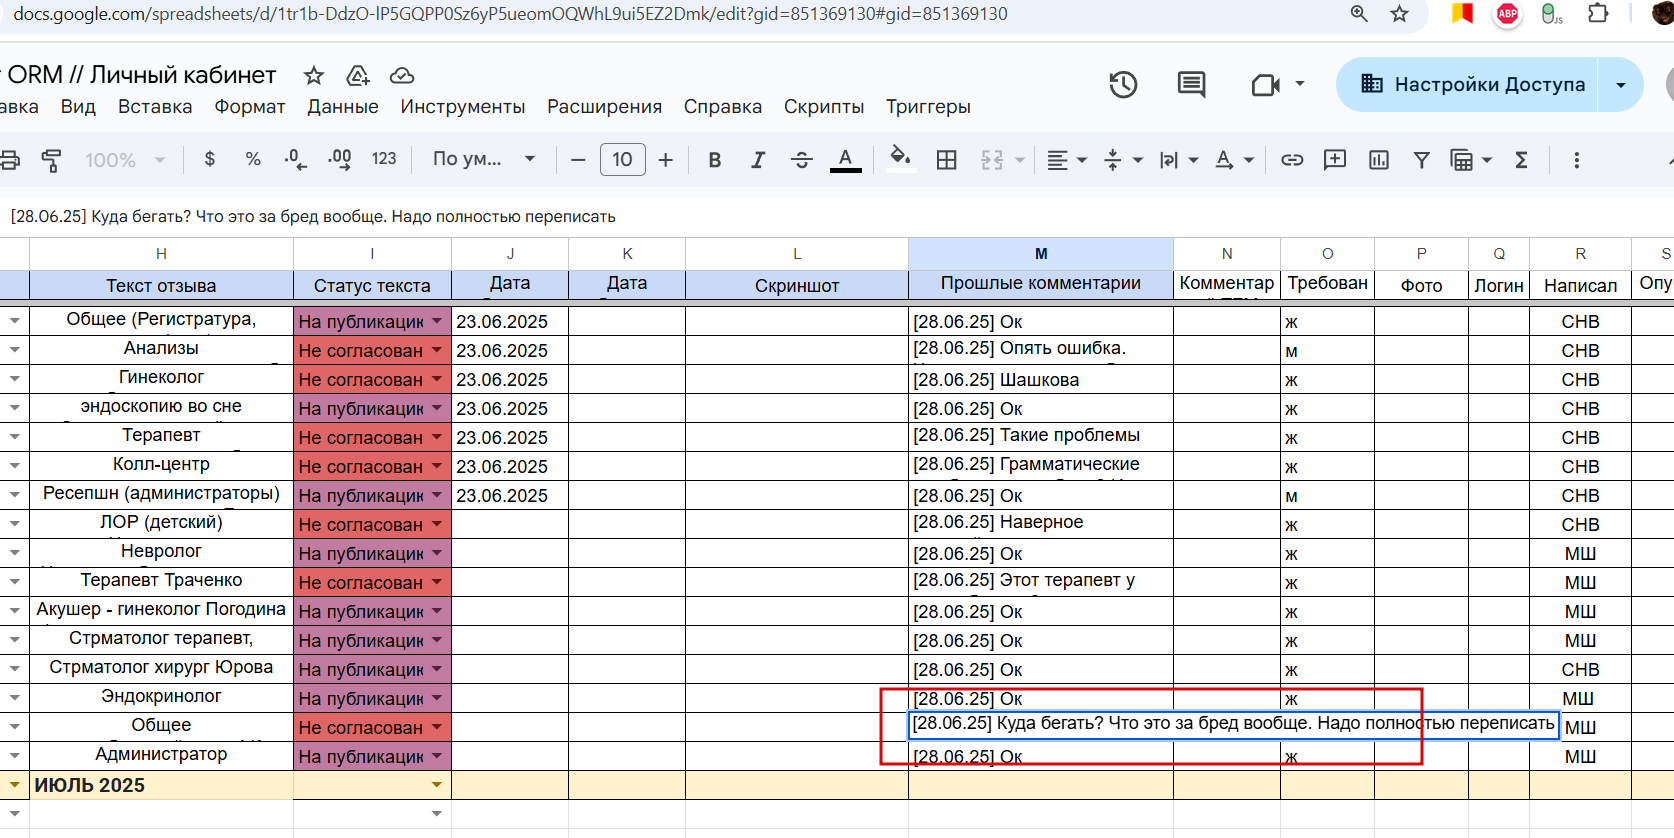The width and height of the screenshot is (1674, 838).
Task: Click the browser address bar URL
Action: point(510,14)
